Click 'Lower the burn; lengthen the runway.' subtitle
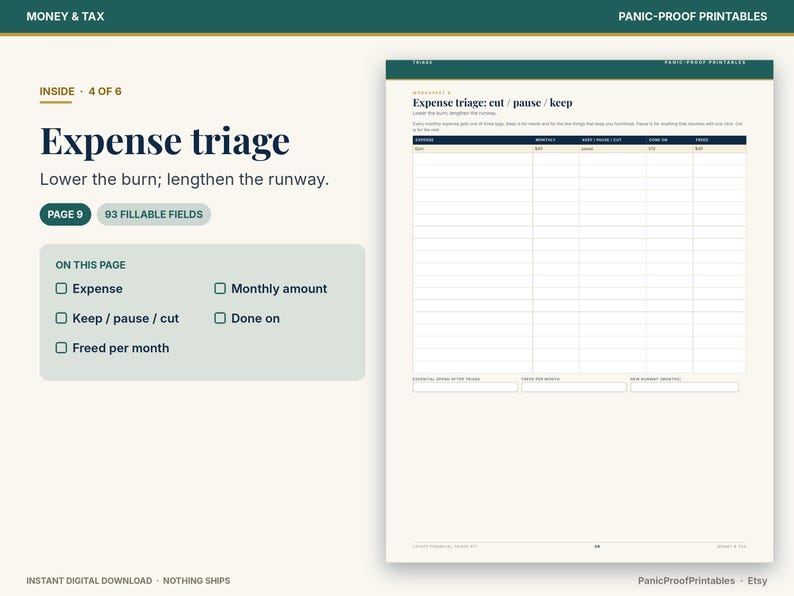794x596 pixels. (x=184, y=179)
